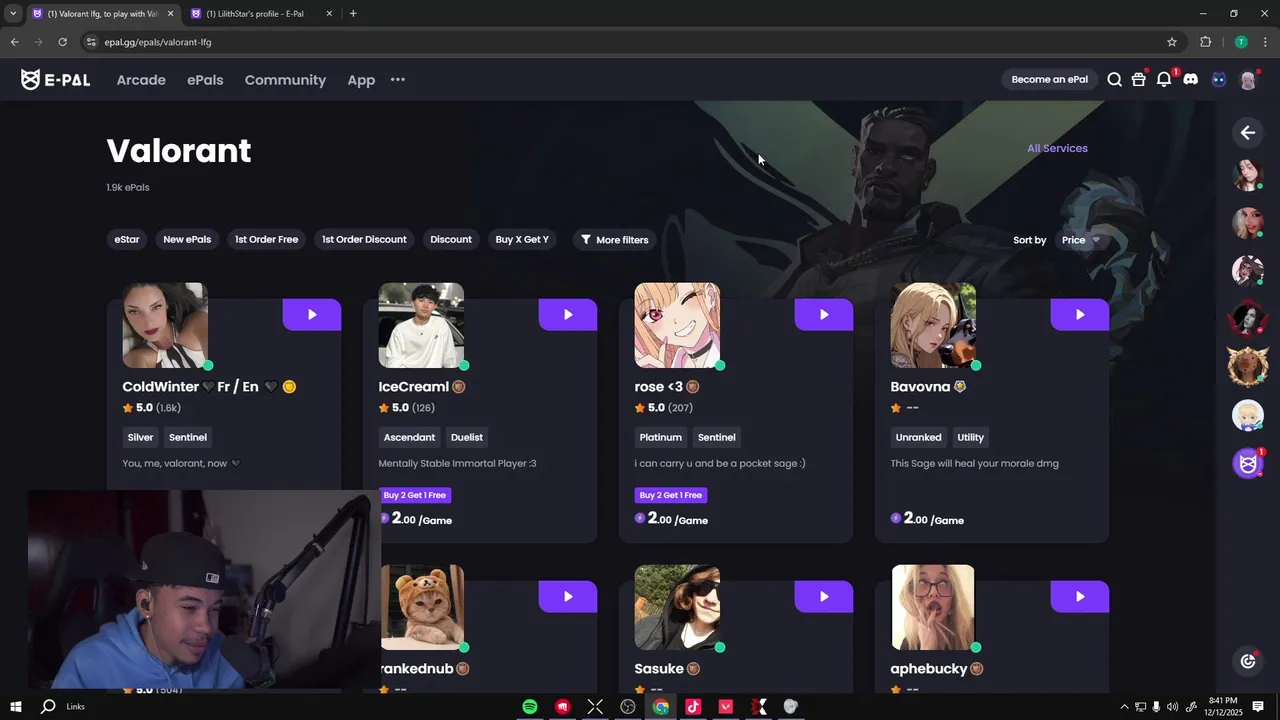Open the notifications bell
The image size is (1280, 720).
[1164, 80]
